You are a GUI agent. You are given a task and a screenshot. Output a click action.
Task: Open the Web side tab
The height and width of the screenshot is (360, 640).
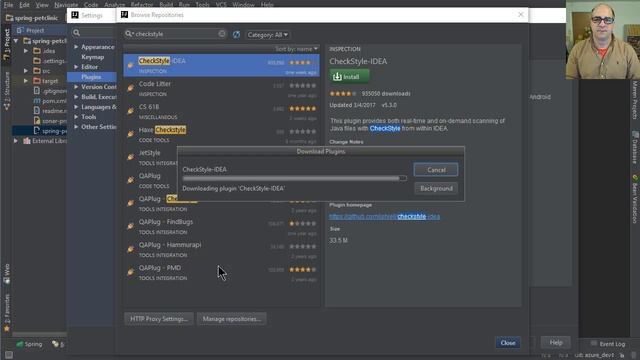(7, 273)
